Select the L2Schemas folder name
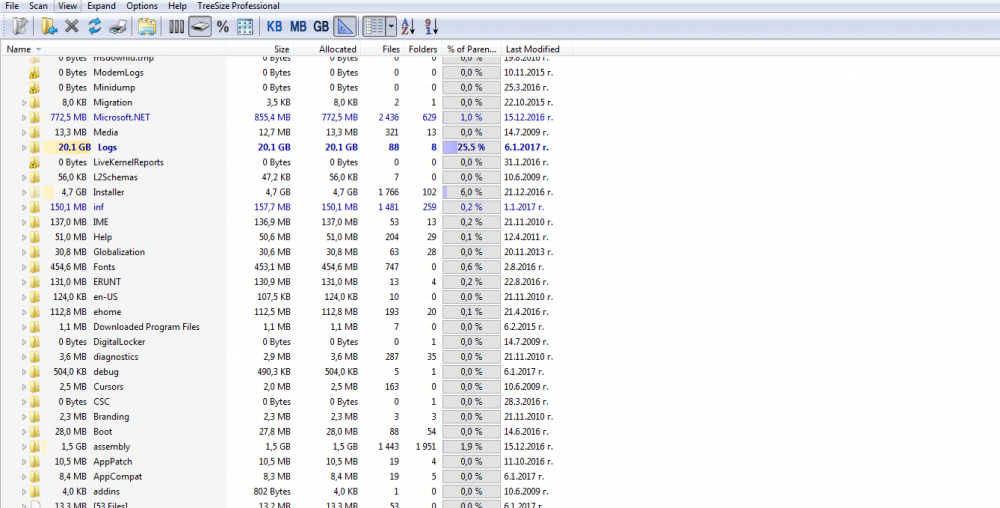The height and width of the screenshot is (508, 1000). point(115,177)
